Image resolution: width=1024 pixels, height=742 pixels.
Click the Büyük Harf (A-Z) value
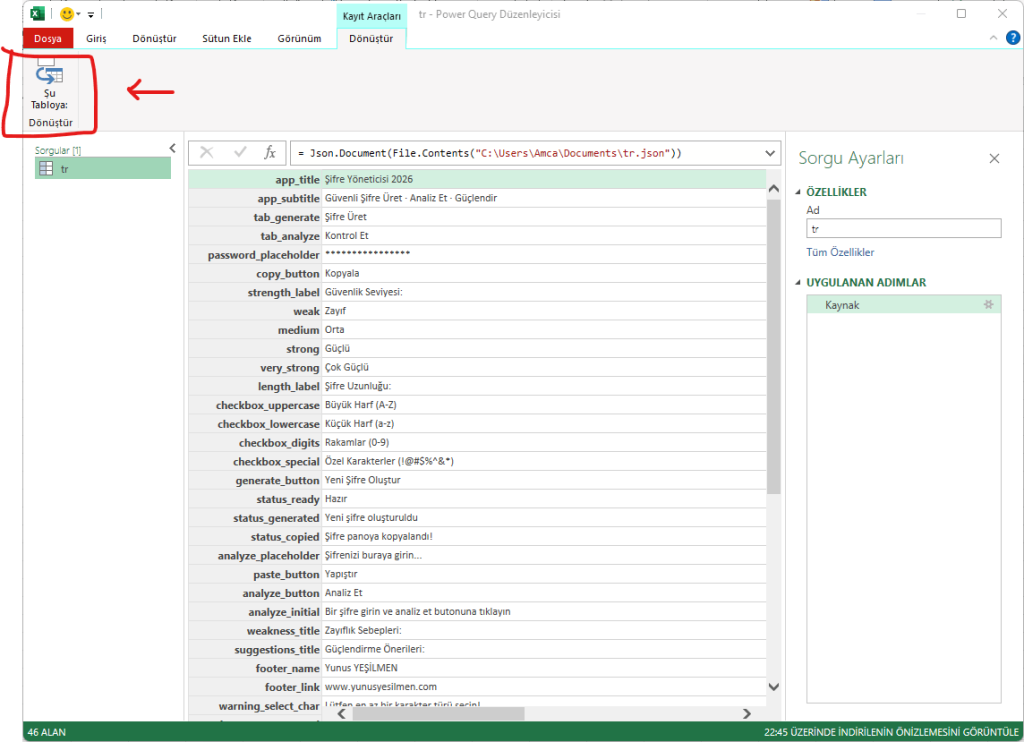360,405
